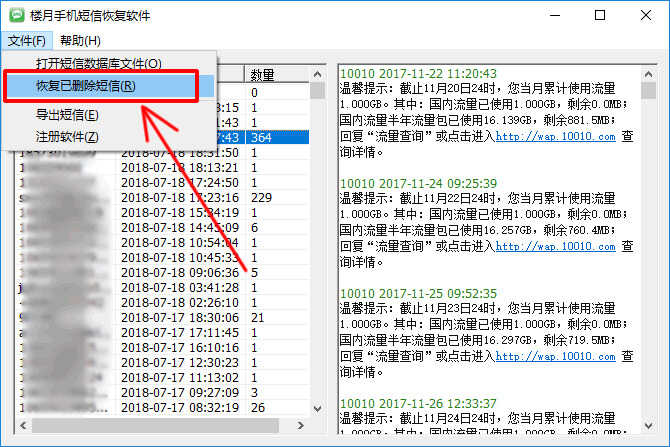Open the 文件(F) menu
670x447 pixels.
(x=26, y=41)
